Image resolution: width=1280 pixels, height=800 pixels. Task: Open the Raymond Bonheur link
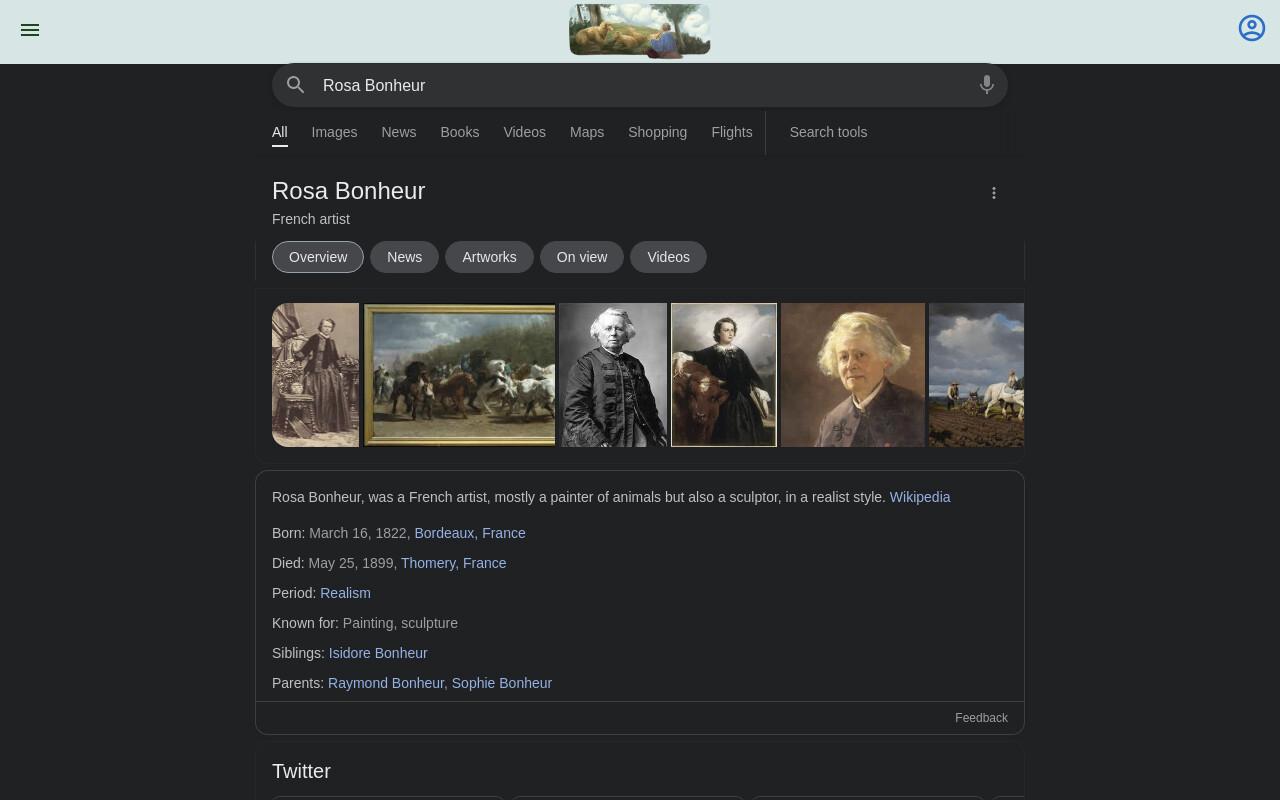(386, 683)
